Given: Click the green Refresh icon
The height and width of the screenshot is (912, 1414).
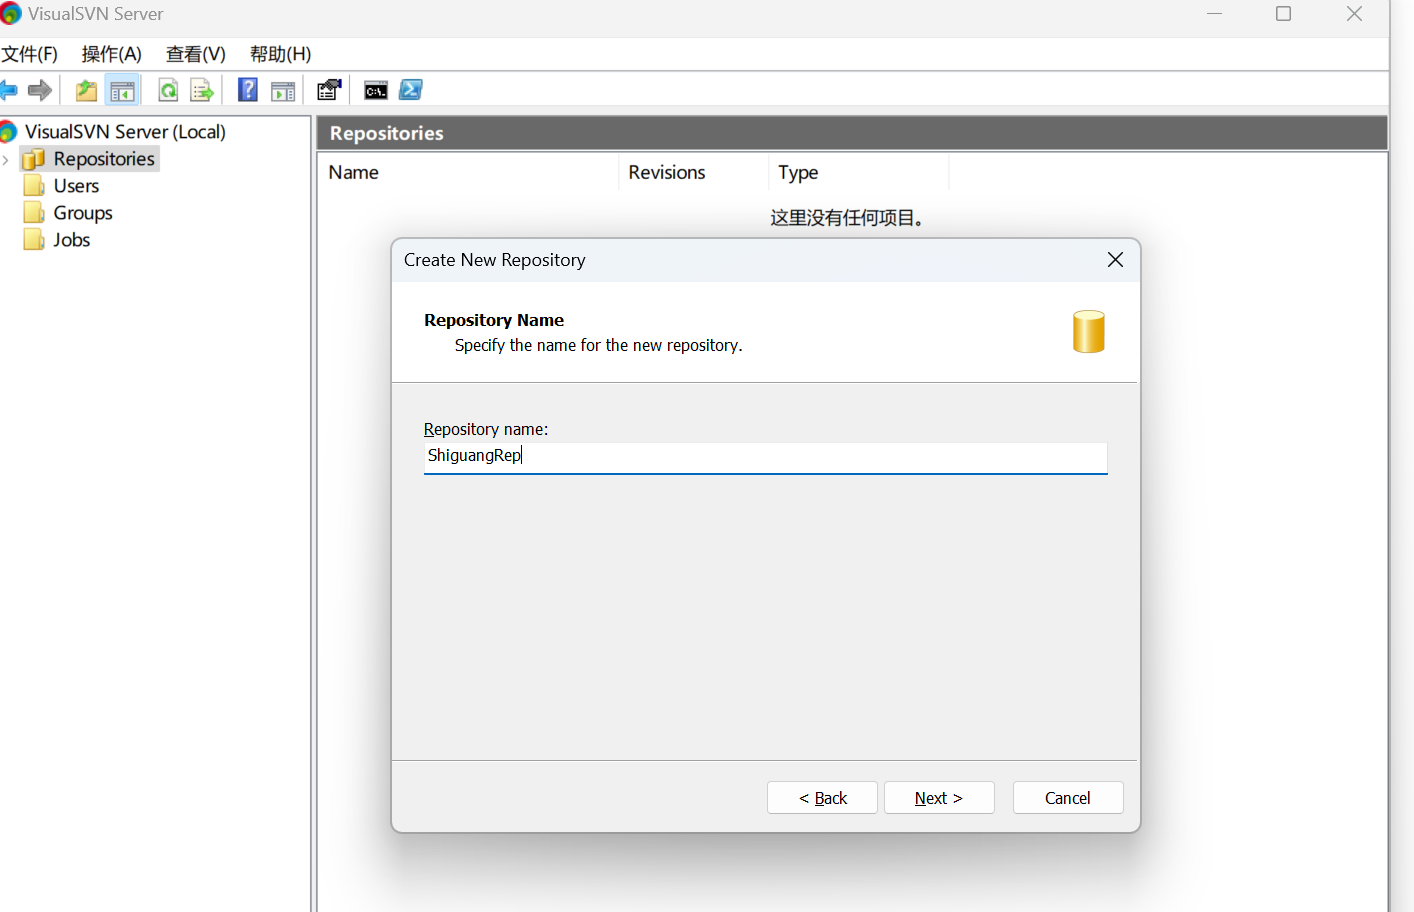Looking at the screenshot, I should point(168,91).
